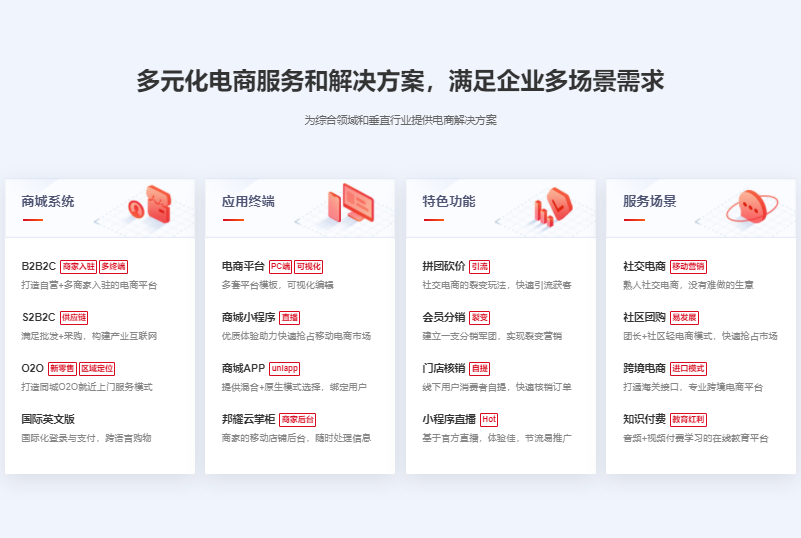Click the Hot tag beside 小程序直播

[x=488, y=420]
